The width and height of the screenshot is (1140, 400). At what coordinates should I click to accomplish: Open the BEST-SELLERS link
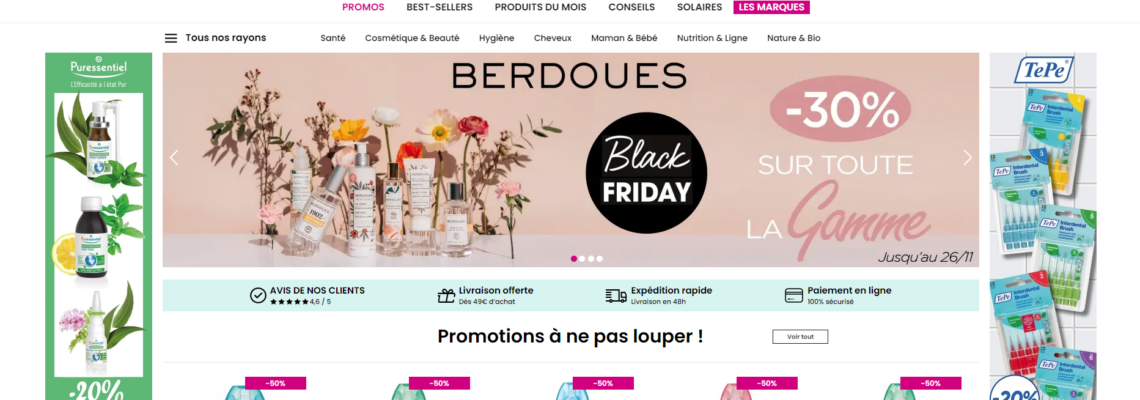(439, 7)
